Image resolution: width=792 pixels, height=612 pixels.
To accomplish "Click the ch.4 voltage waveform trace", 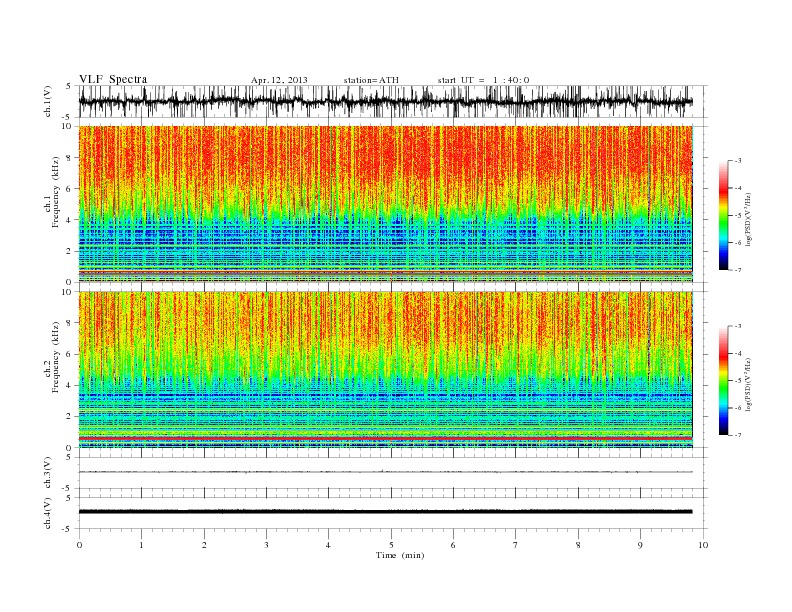I will [385, 512].
